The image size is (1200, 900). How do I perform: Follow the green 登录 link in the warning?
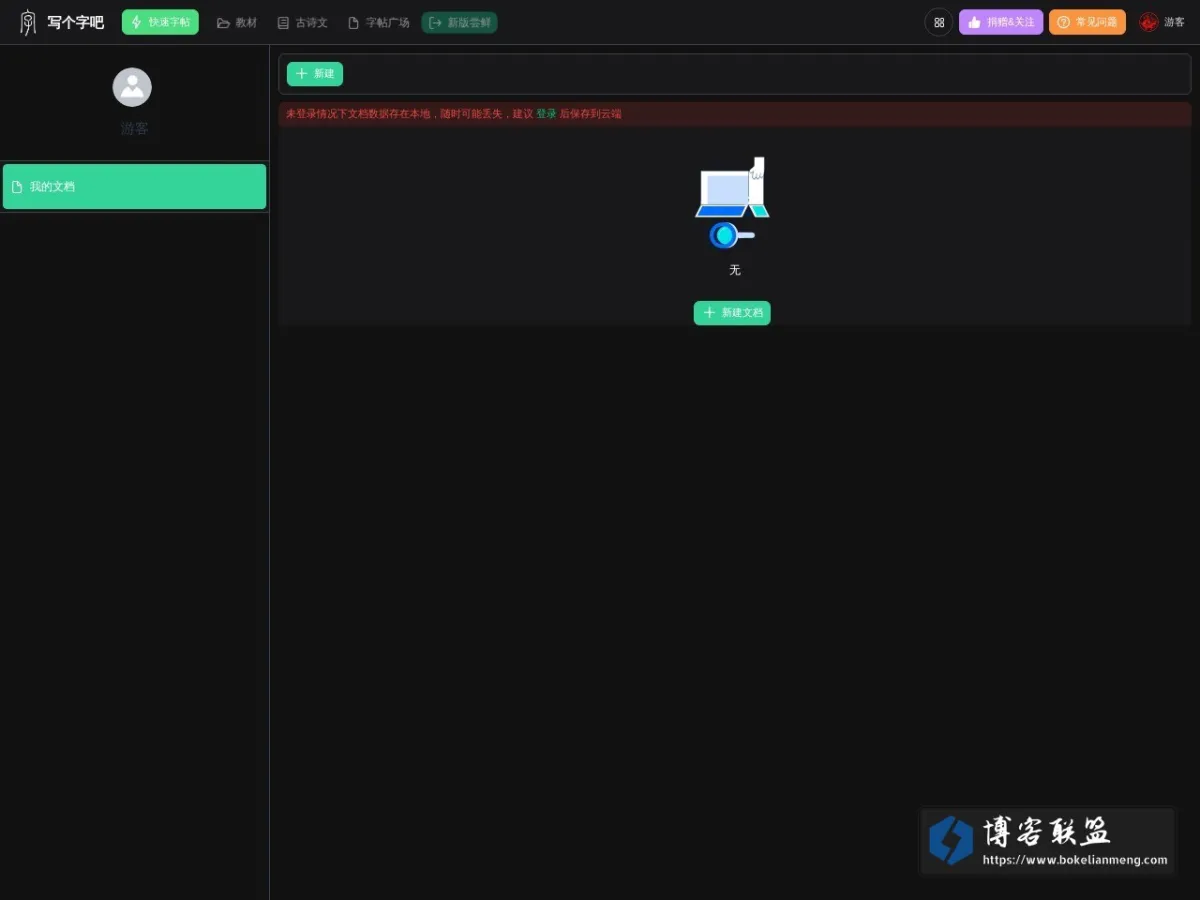point(546,114)
